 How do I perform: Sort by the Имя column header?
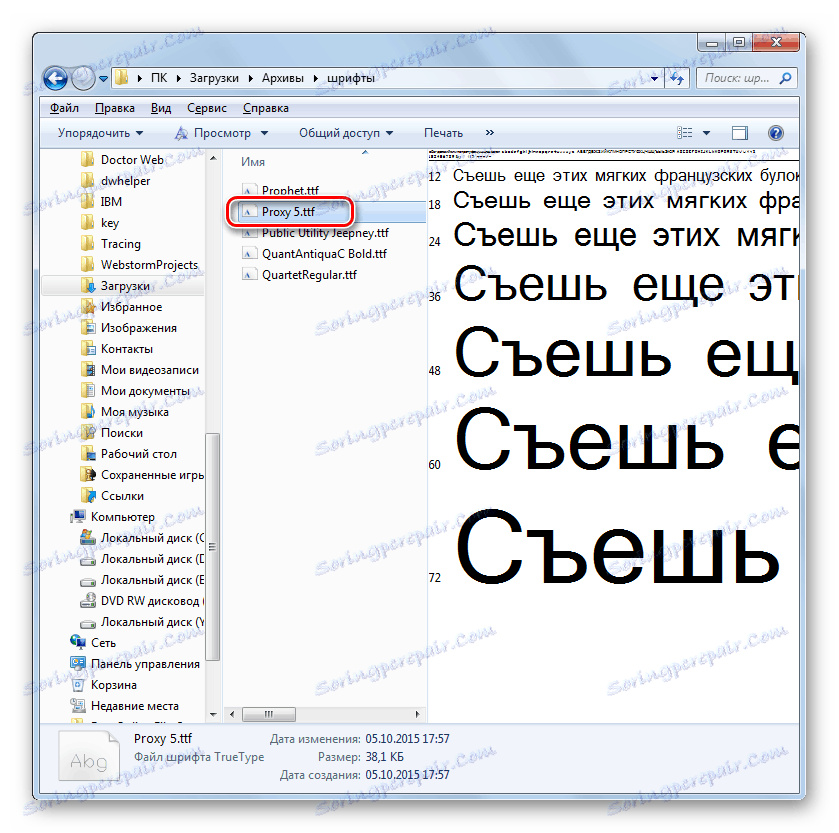tap(253, 162)
